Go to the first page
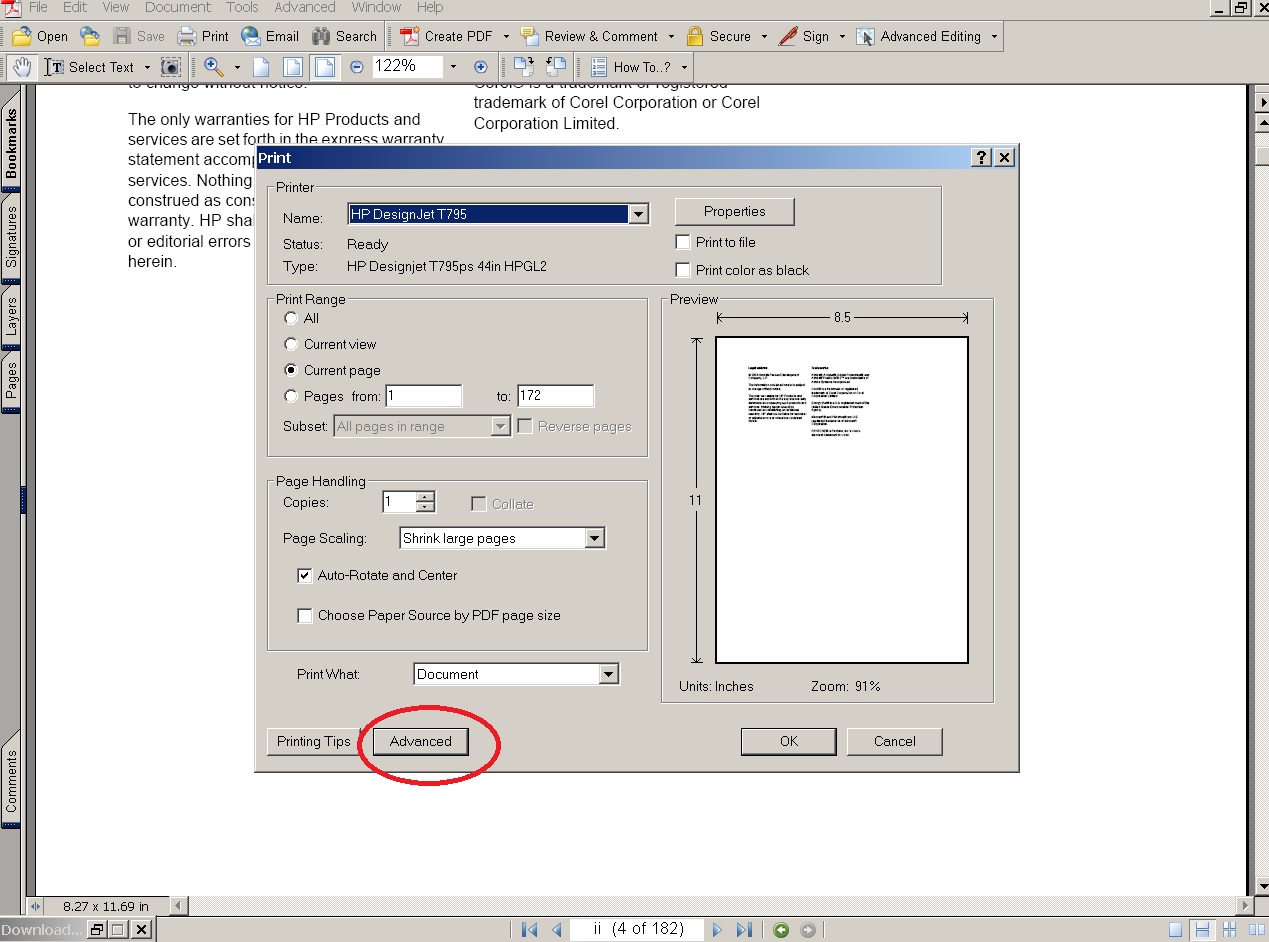Image resolution: width=1269 pixels, height=942 pixels. click(x=530, y=930)
